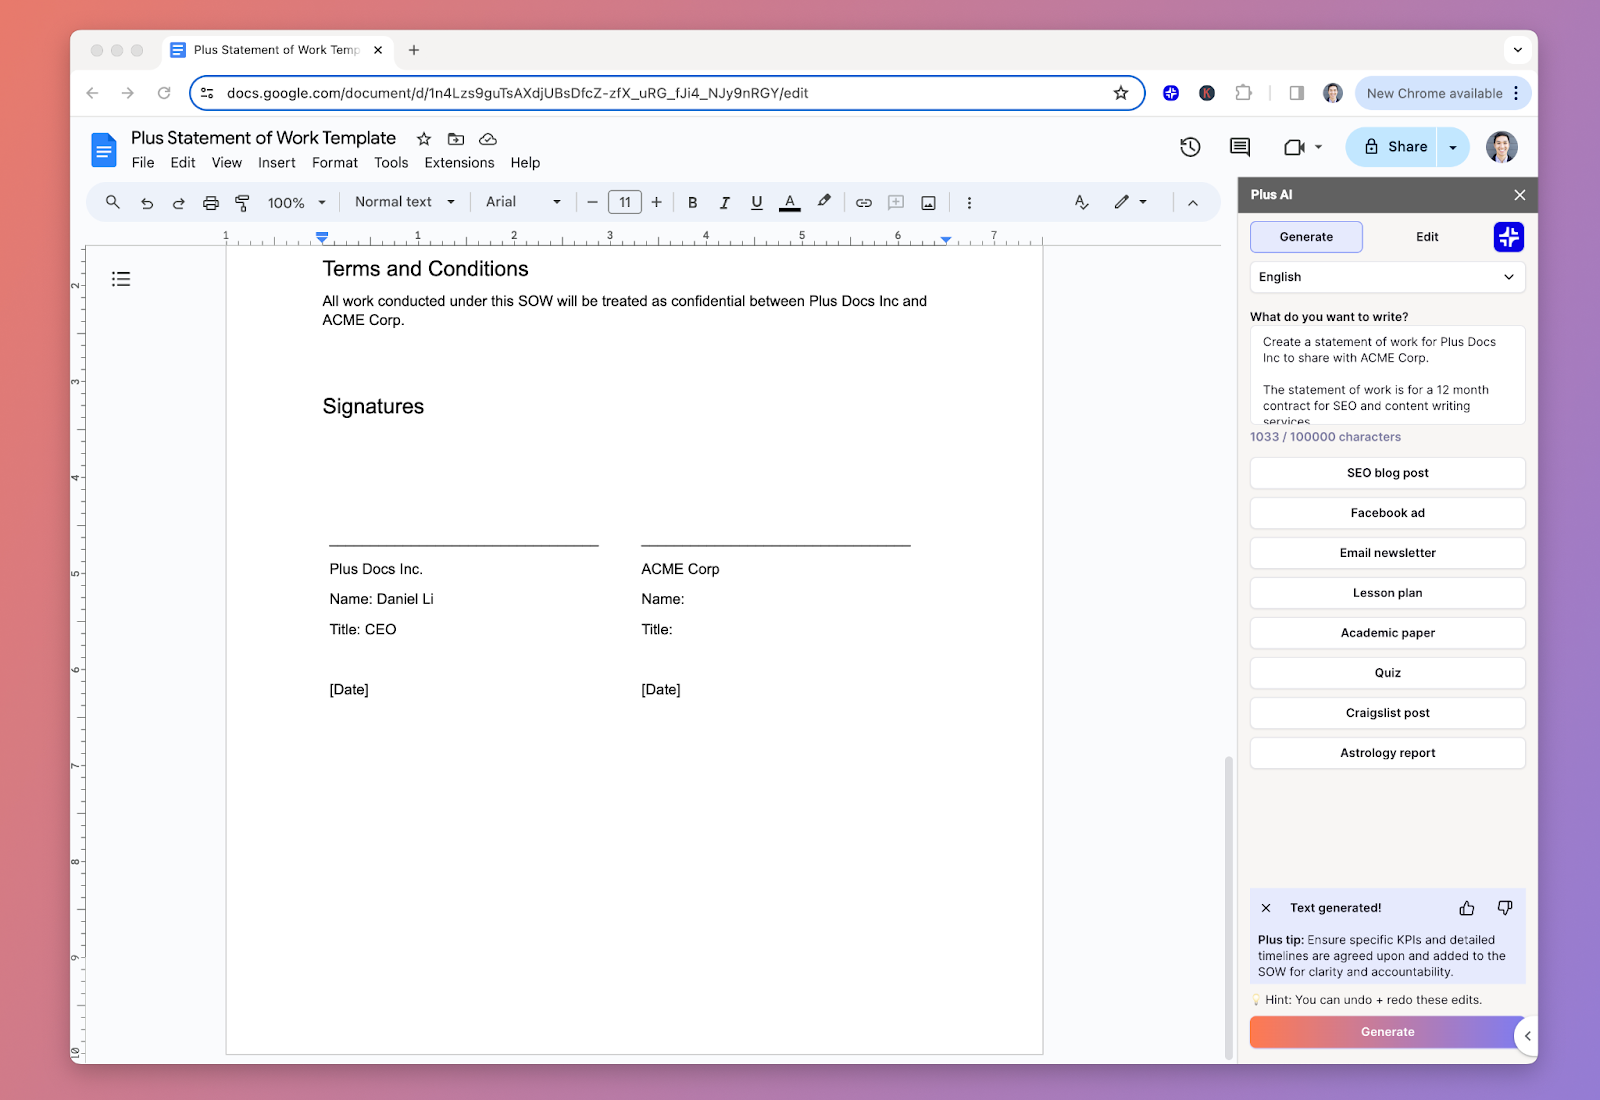
Task: Select the Craigslist post template
Action: [x=1388, y=713]
